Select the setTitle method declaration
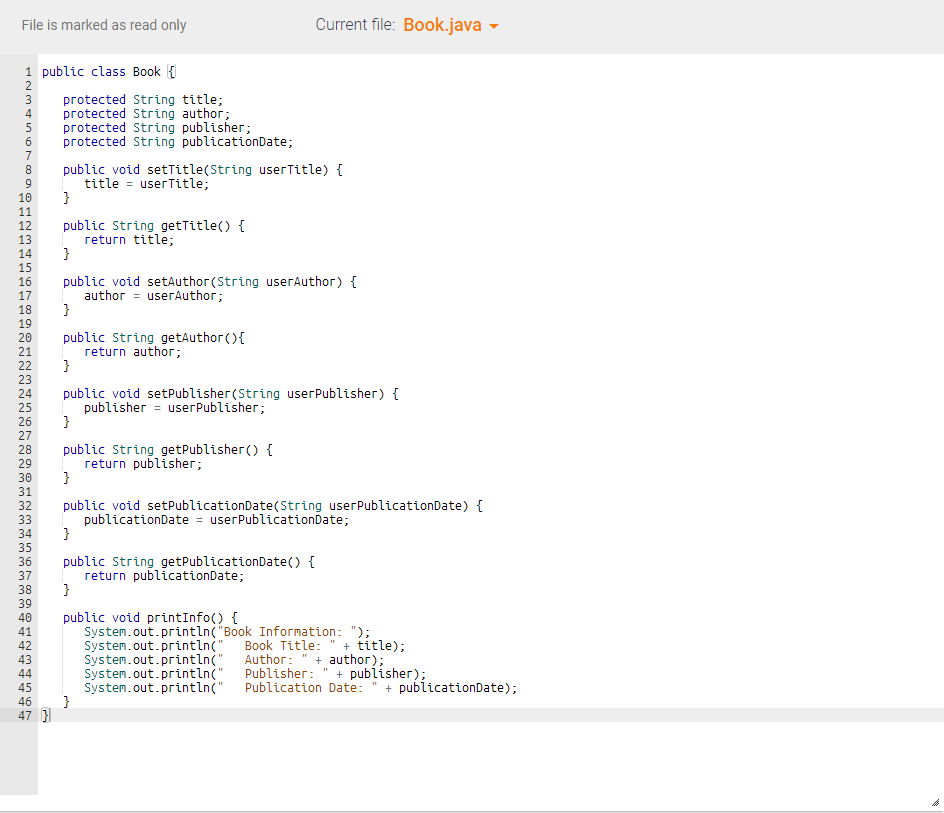This screenshot has height=813, width=944. pos(200,169)
